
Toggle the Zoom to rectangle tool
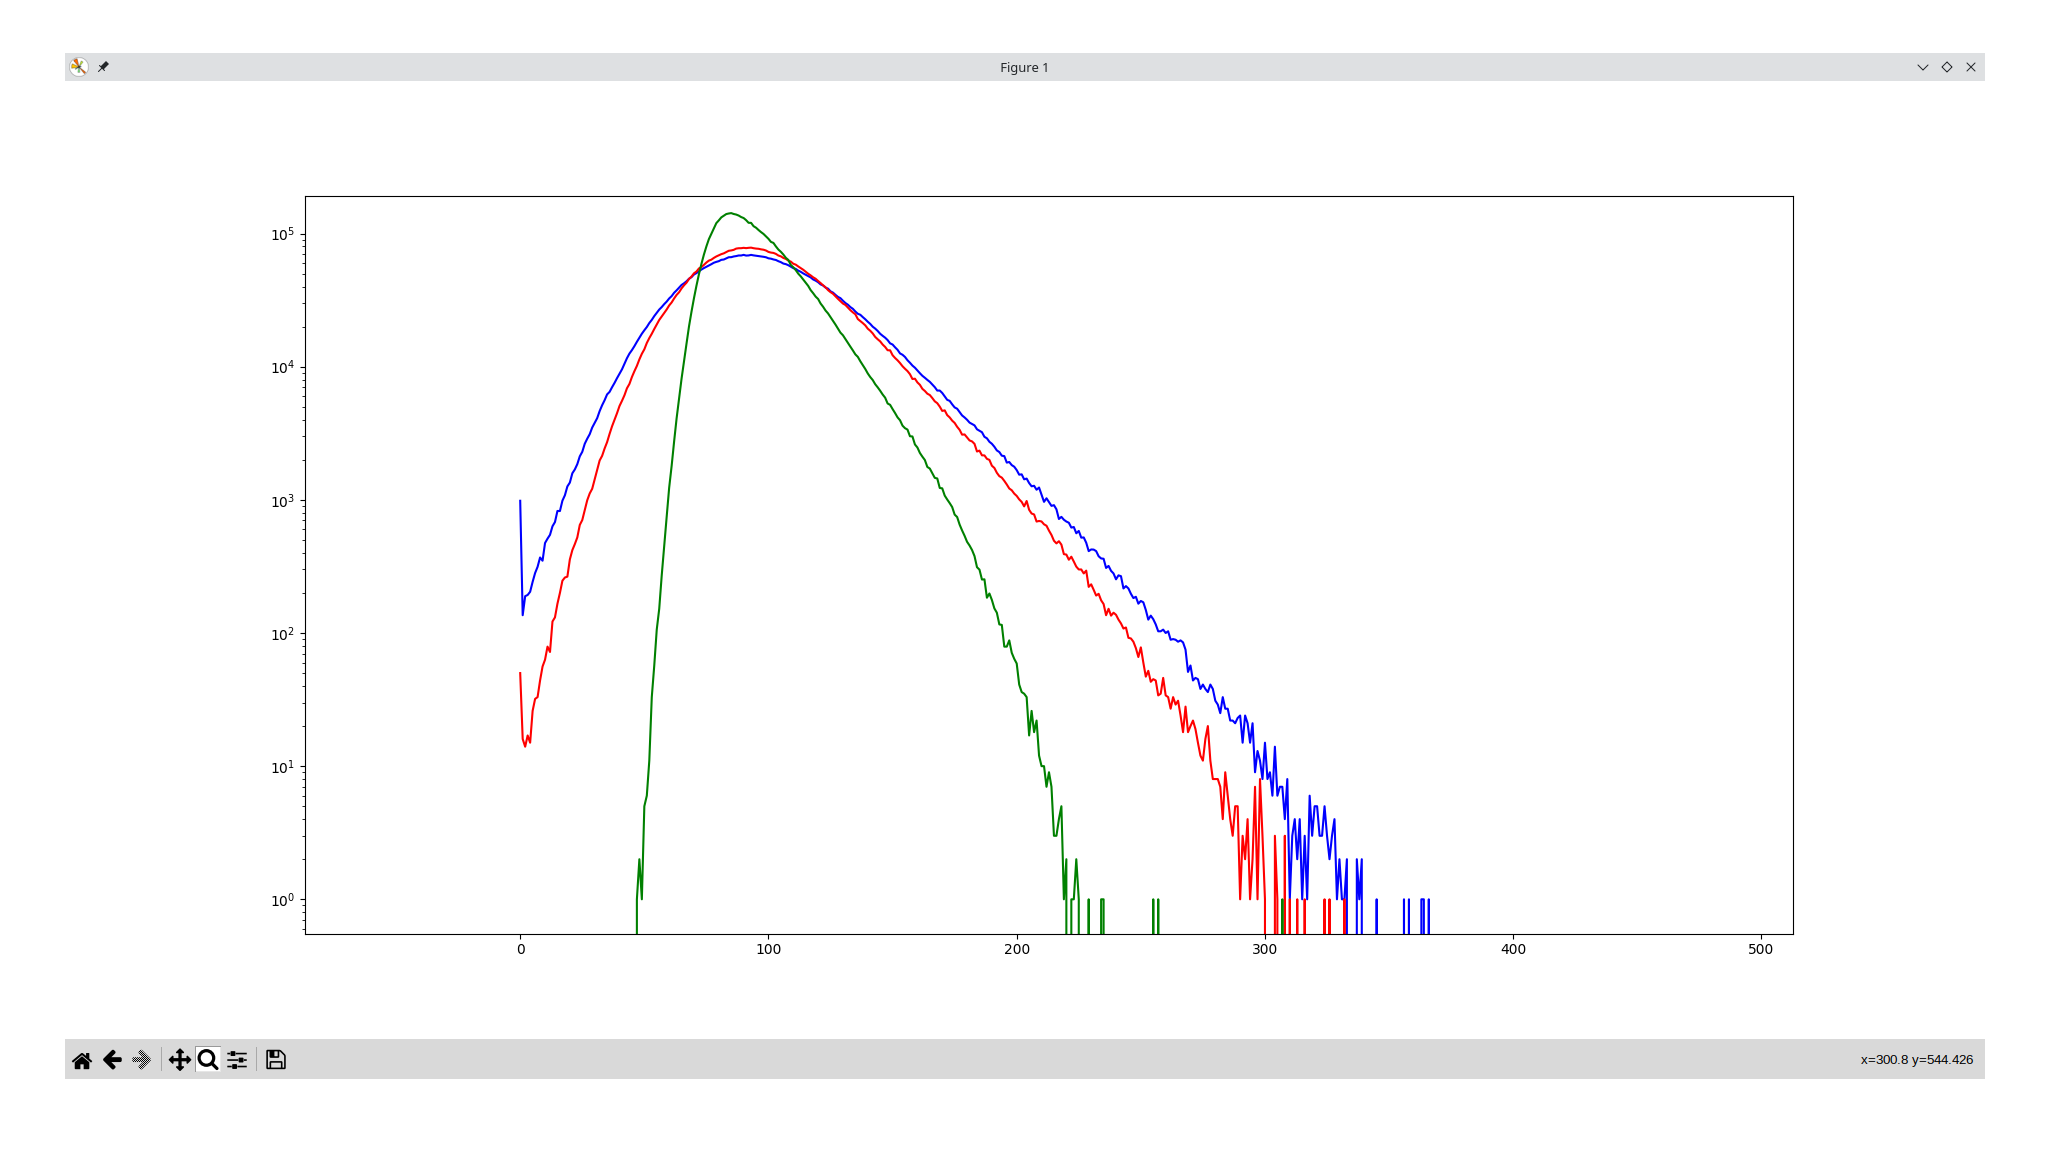pos(208,1060)
